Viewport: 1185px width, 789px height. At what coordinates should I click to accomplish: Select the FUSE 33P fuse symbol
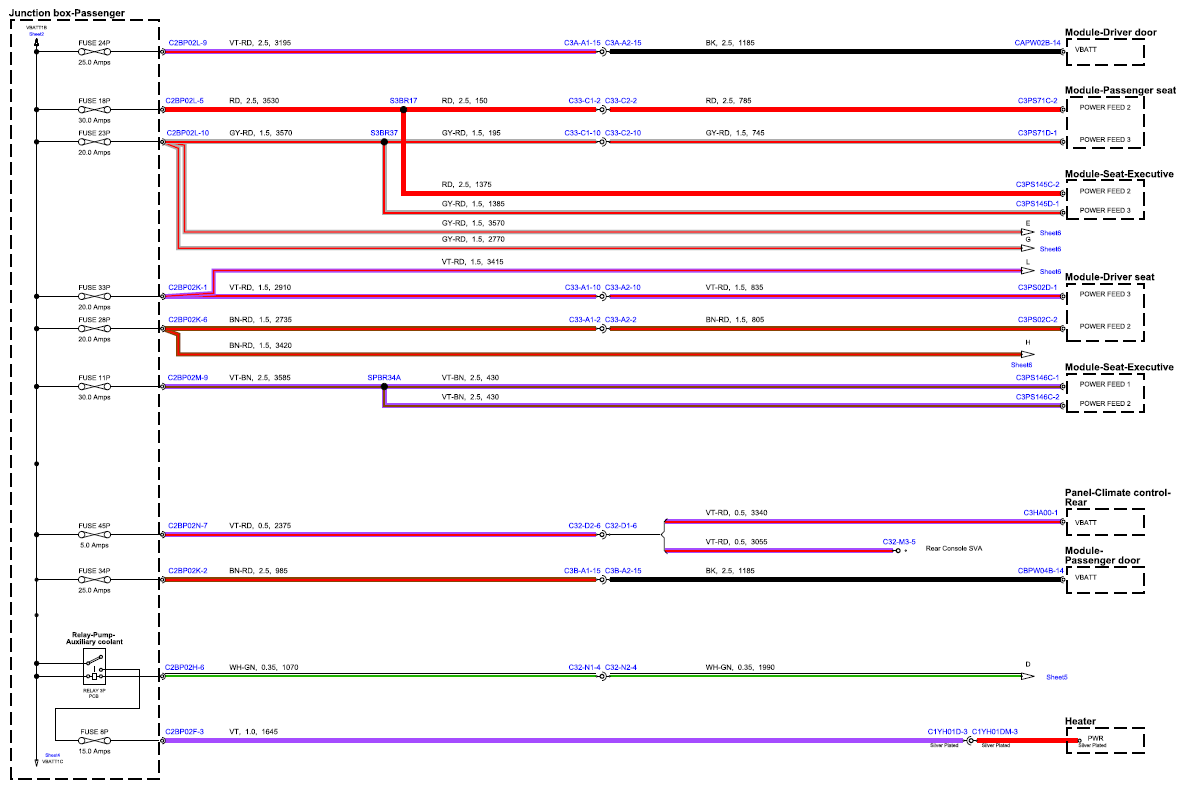[94, 296]
